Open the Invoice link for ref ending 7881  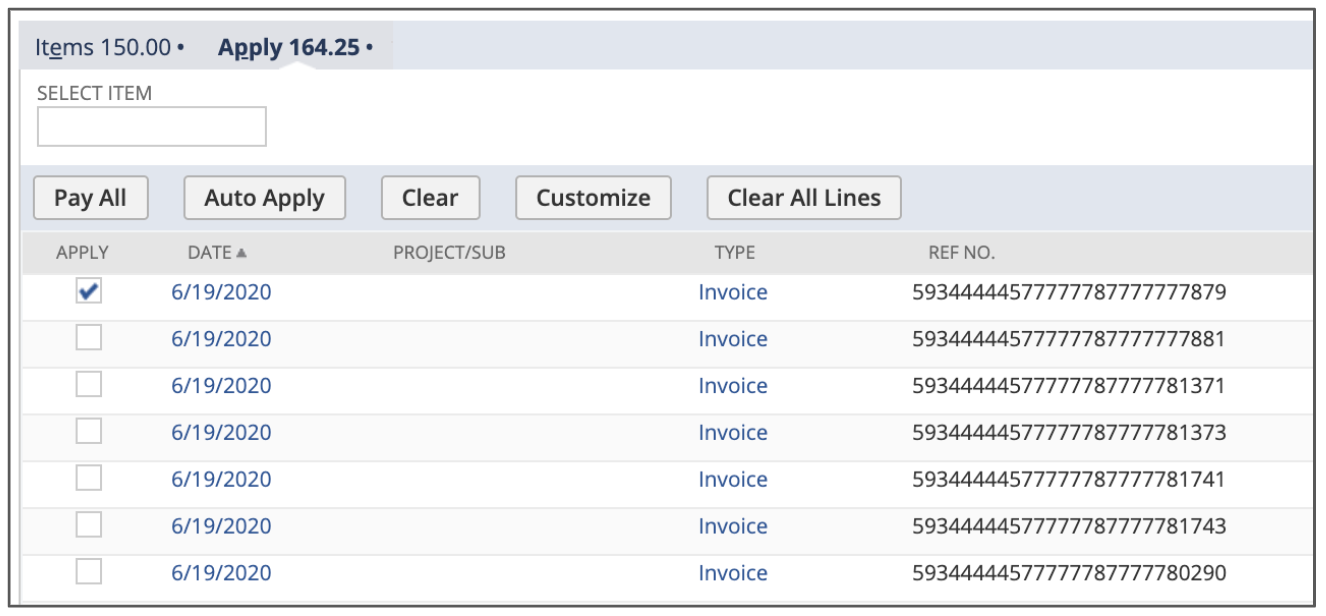pyautogui.click(x=732, y=340)
